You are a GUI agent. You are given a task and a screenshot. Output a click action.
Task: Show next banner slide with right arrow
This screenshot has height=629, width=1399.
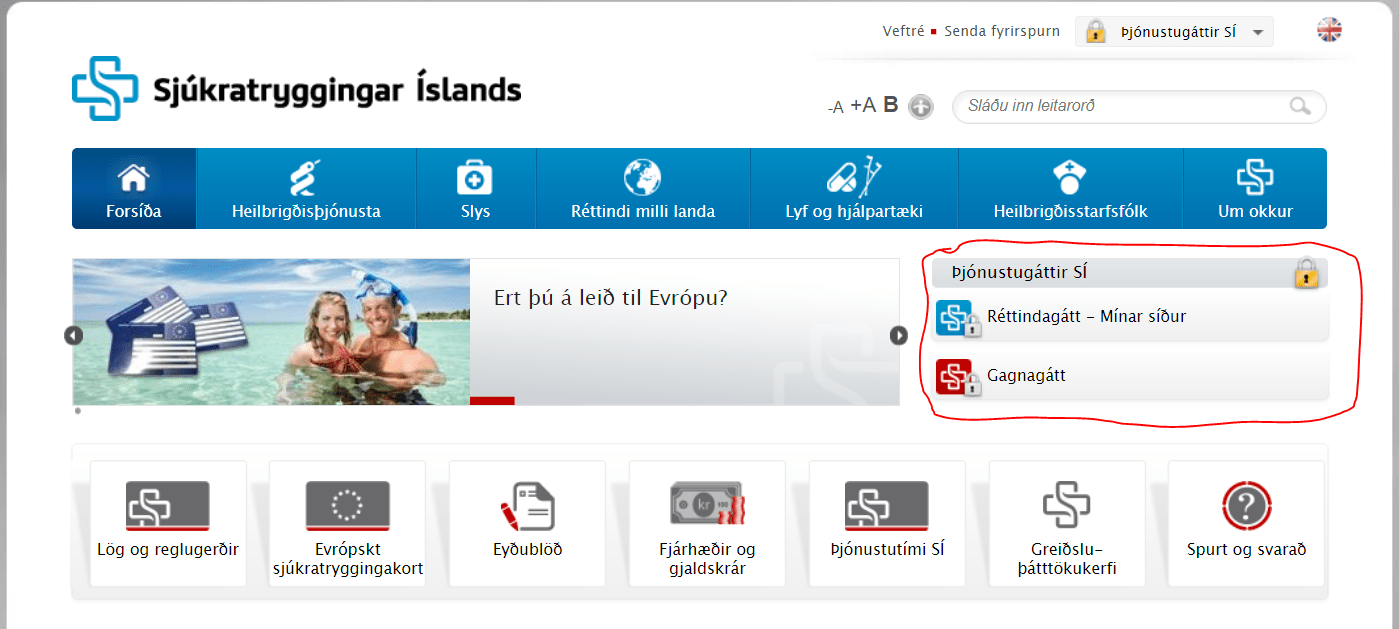tap(899, 335)
